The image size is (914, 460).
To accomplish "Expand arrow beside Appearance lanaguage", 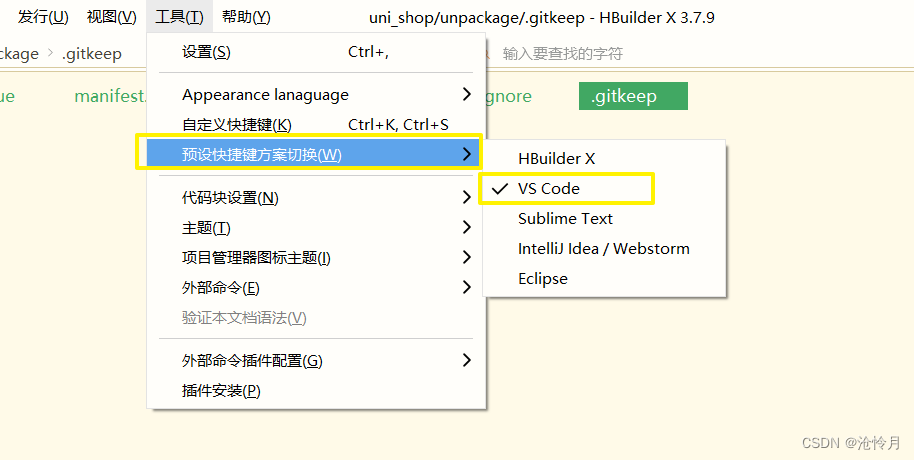I will [x=466, y=94].
